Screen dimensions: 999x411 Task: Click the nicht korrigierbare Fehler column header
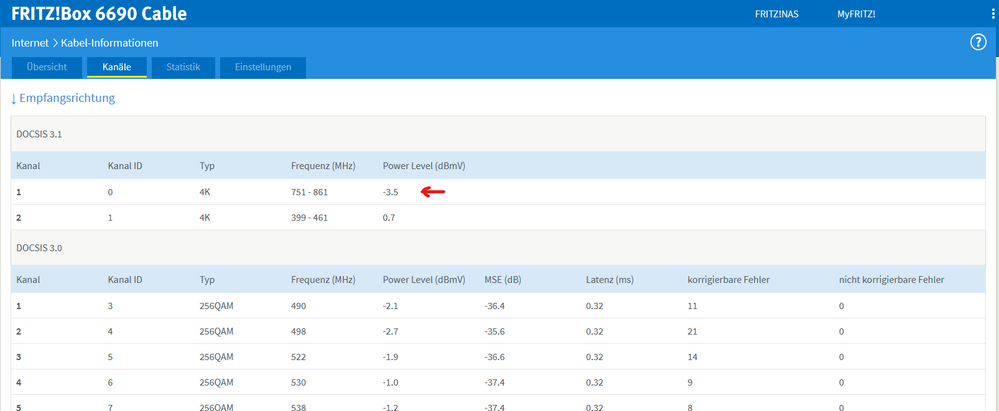(891, 280)
